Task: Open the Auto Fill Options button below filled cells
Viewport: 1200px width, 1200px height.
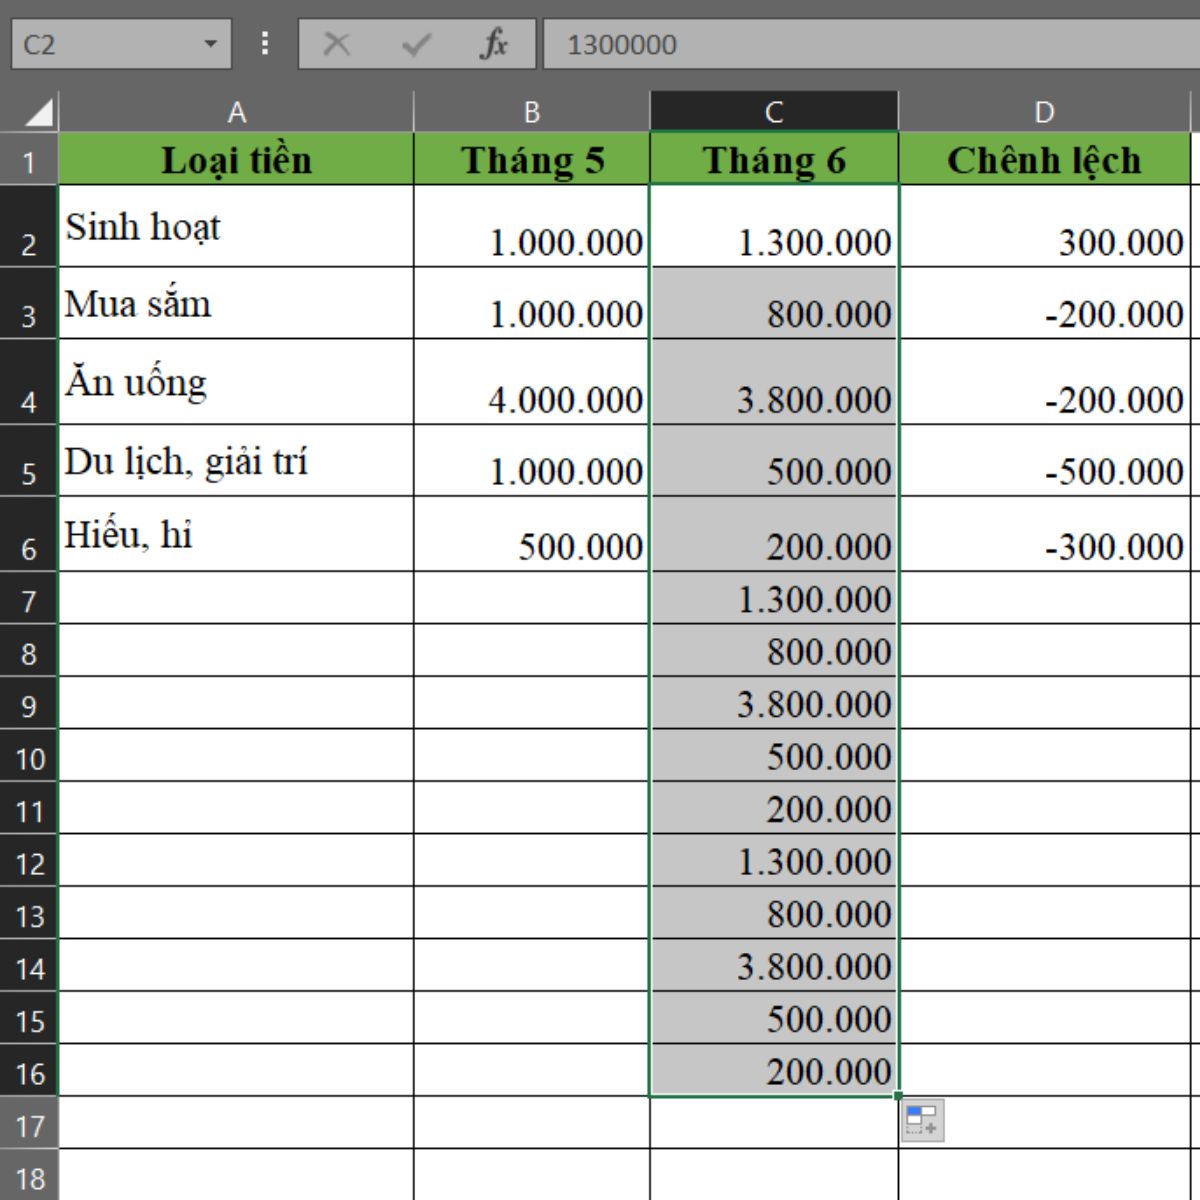Action: [924, 1118]
